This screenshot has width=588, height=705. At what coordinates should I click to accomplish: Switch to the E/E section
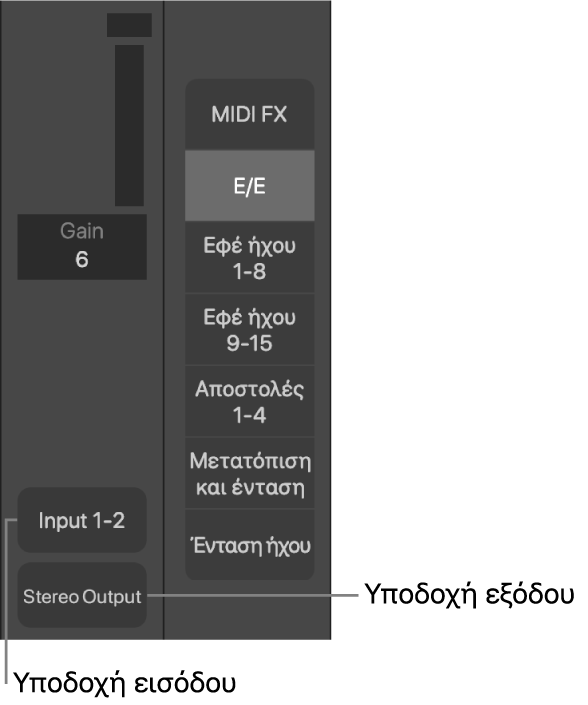[x=249, y=186]
